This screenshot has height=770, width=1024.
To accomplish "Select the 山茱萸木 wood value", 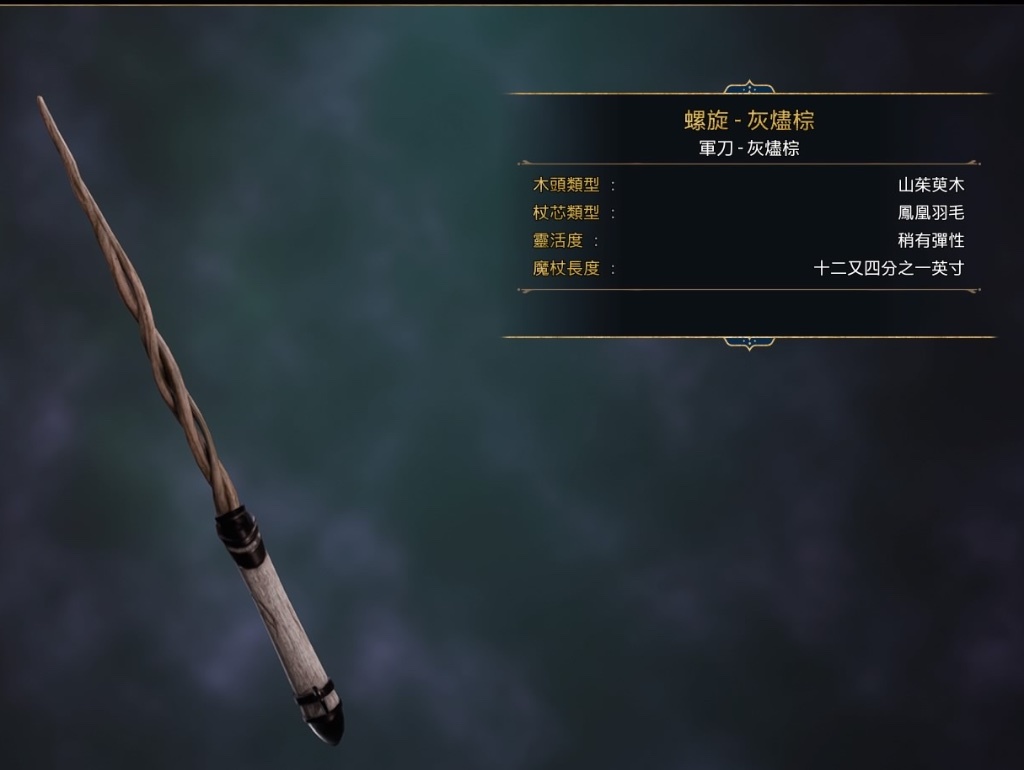I will click(x=931, y=185).
